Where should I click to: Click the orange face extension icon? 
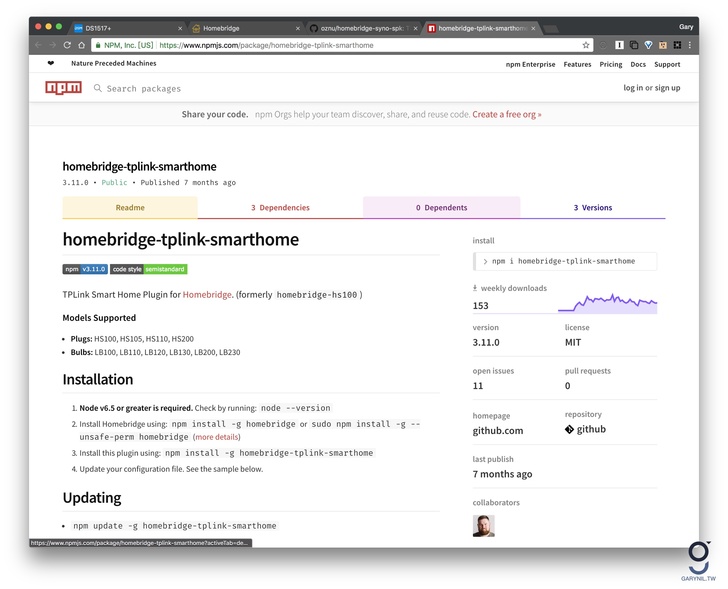[x=663, y=45]
